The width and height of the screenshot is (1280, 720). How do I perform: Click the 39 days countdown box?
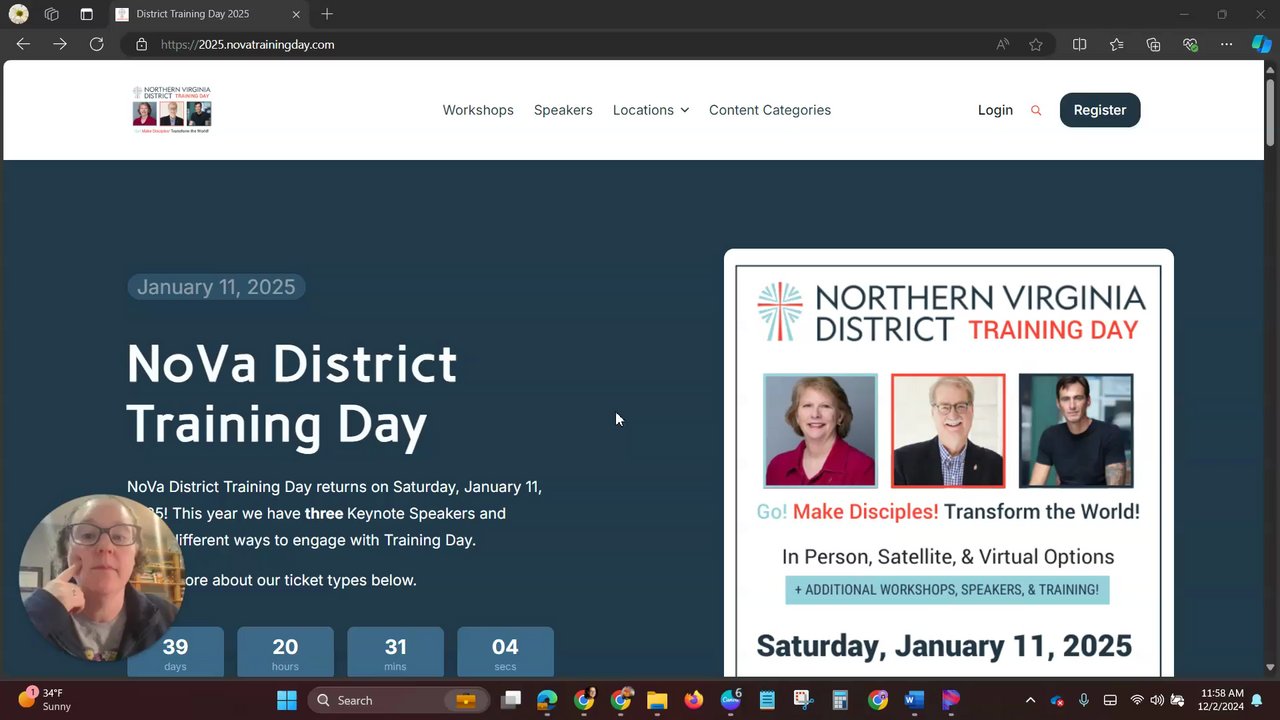[175, 652]
